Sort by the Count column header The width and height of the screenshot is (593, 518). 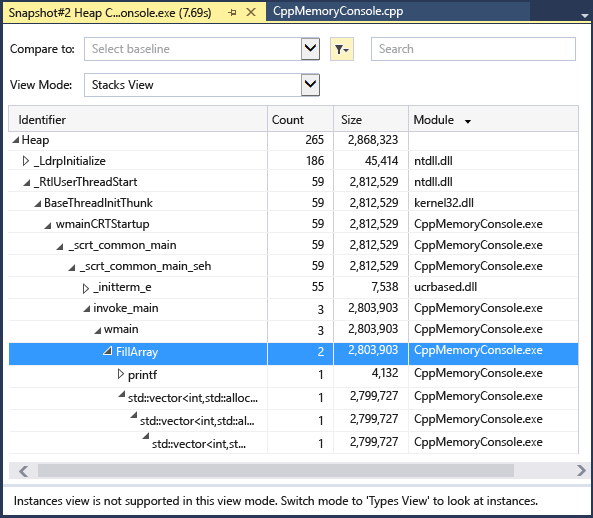300,119
